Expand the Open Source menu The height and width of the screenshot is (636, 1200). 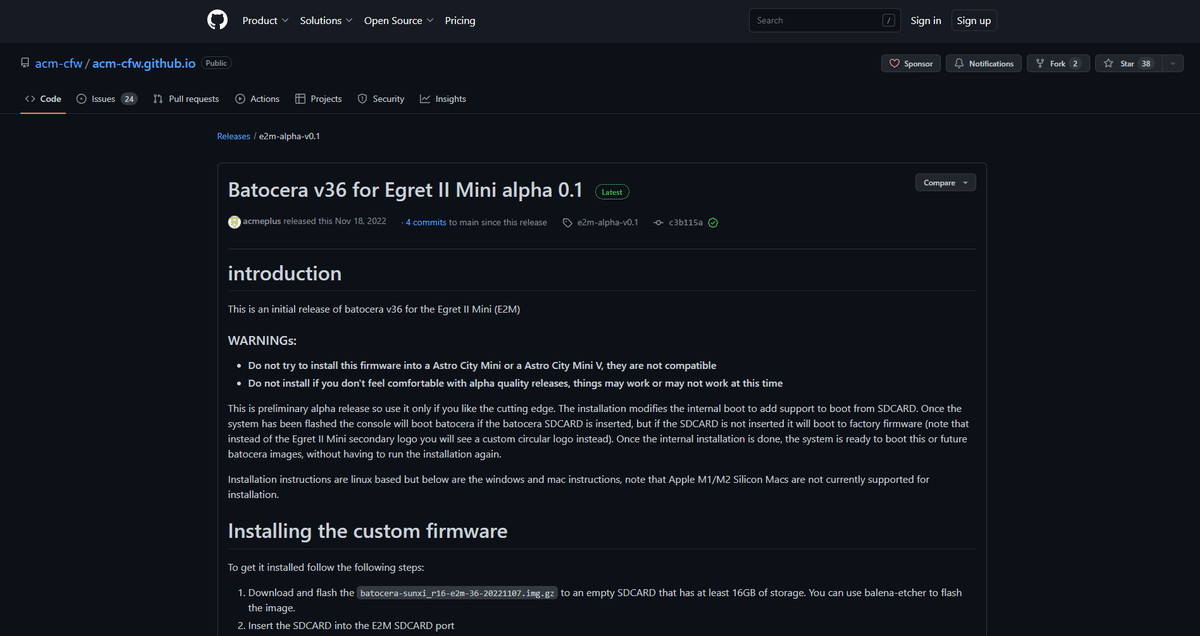(x=398, y=20)
